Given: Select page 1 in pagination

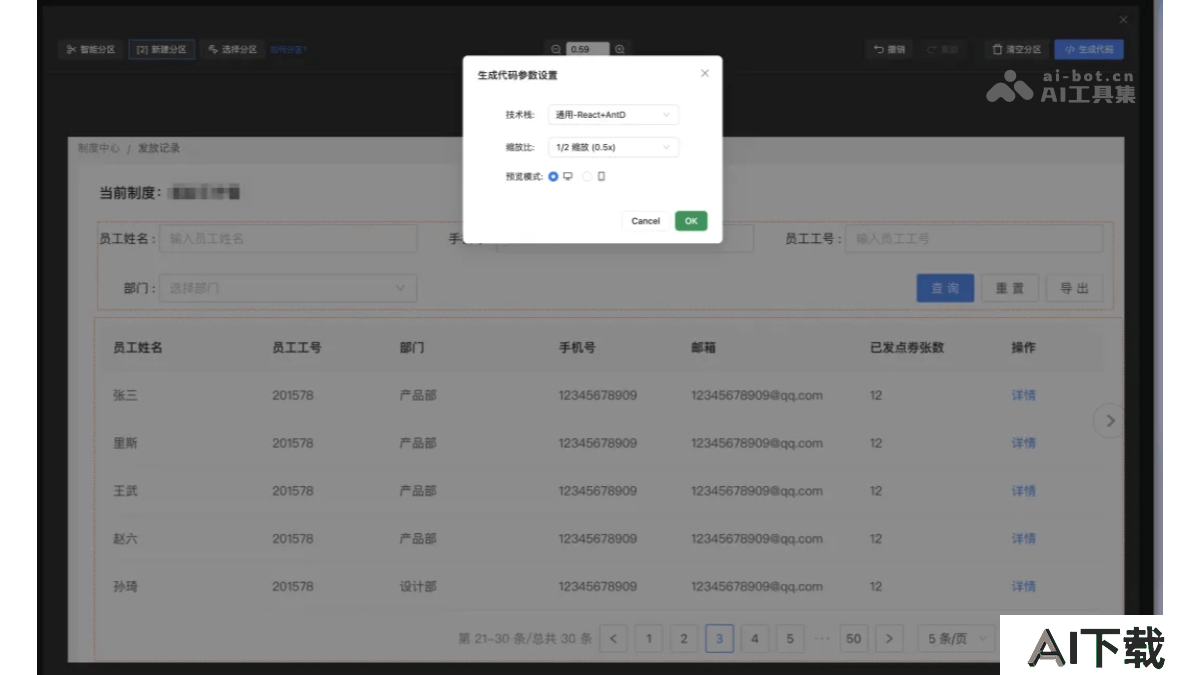Looking at the screenshot, I should tap(649, 638).
